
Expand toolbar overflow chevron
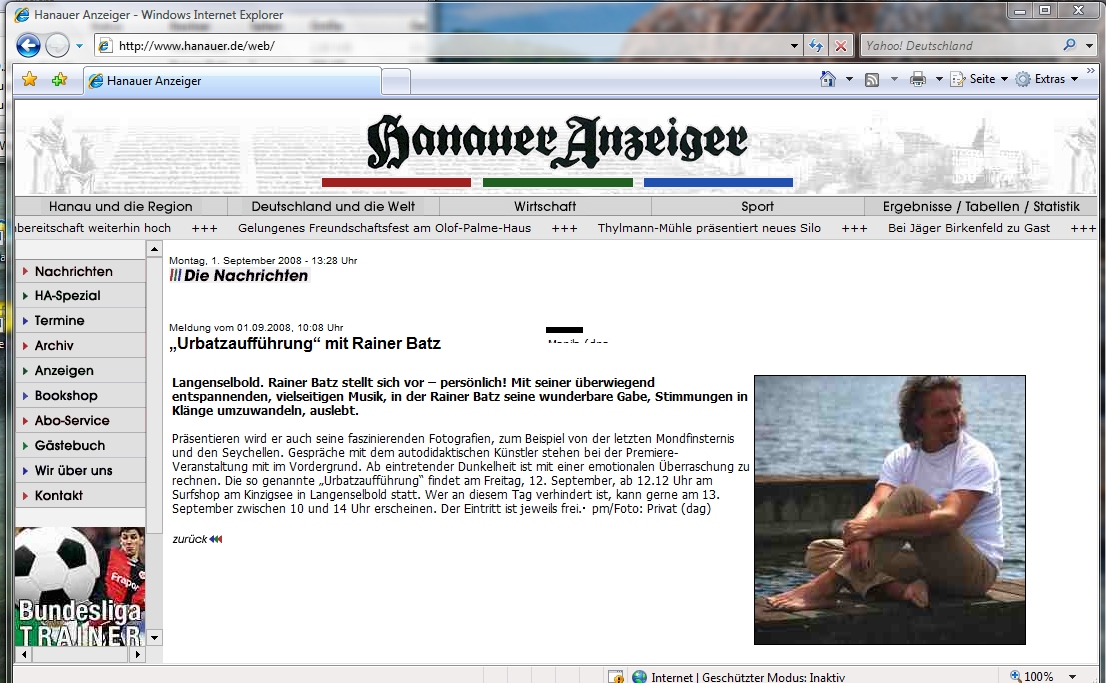[x=1090, y=71]
